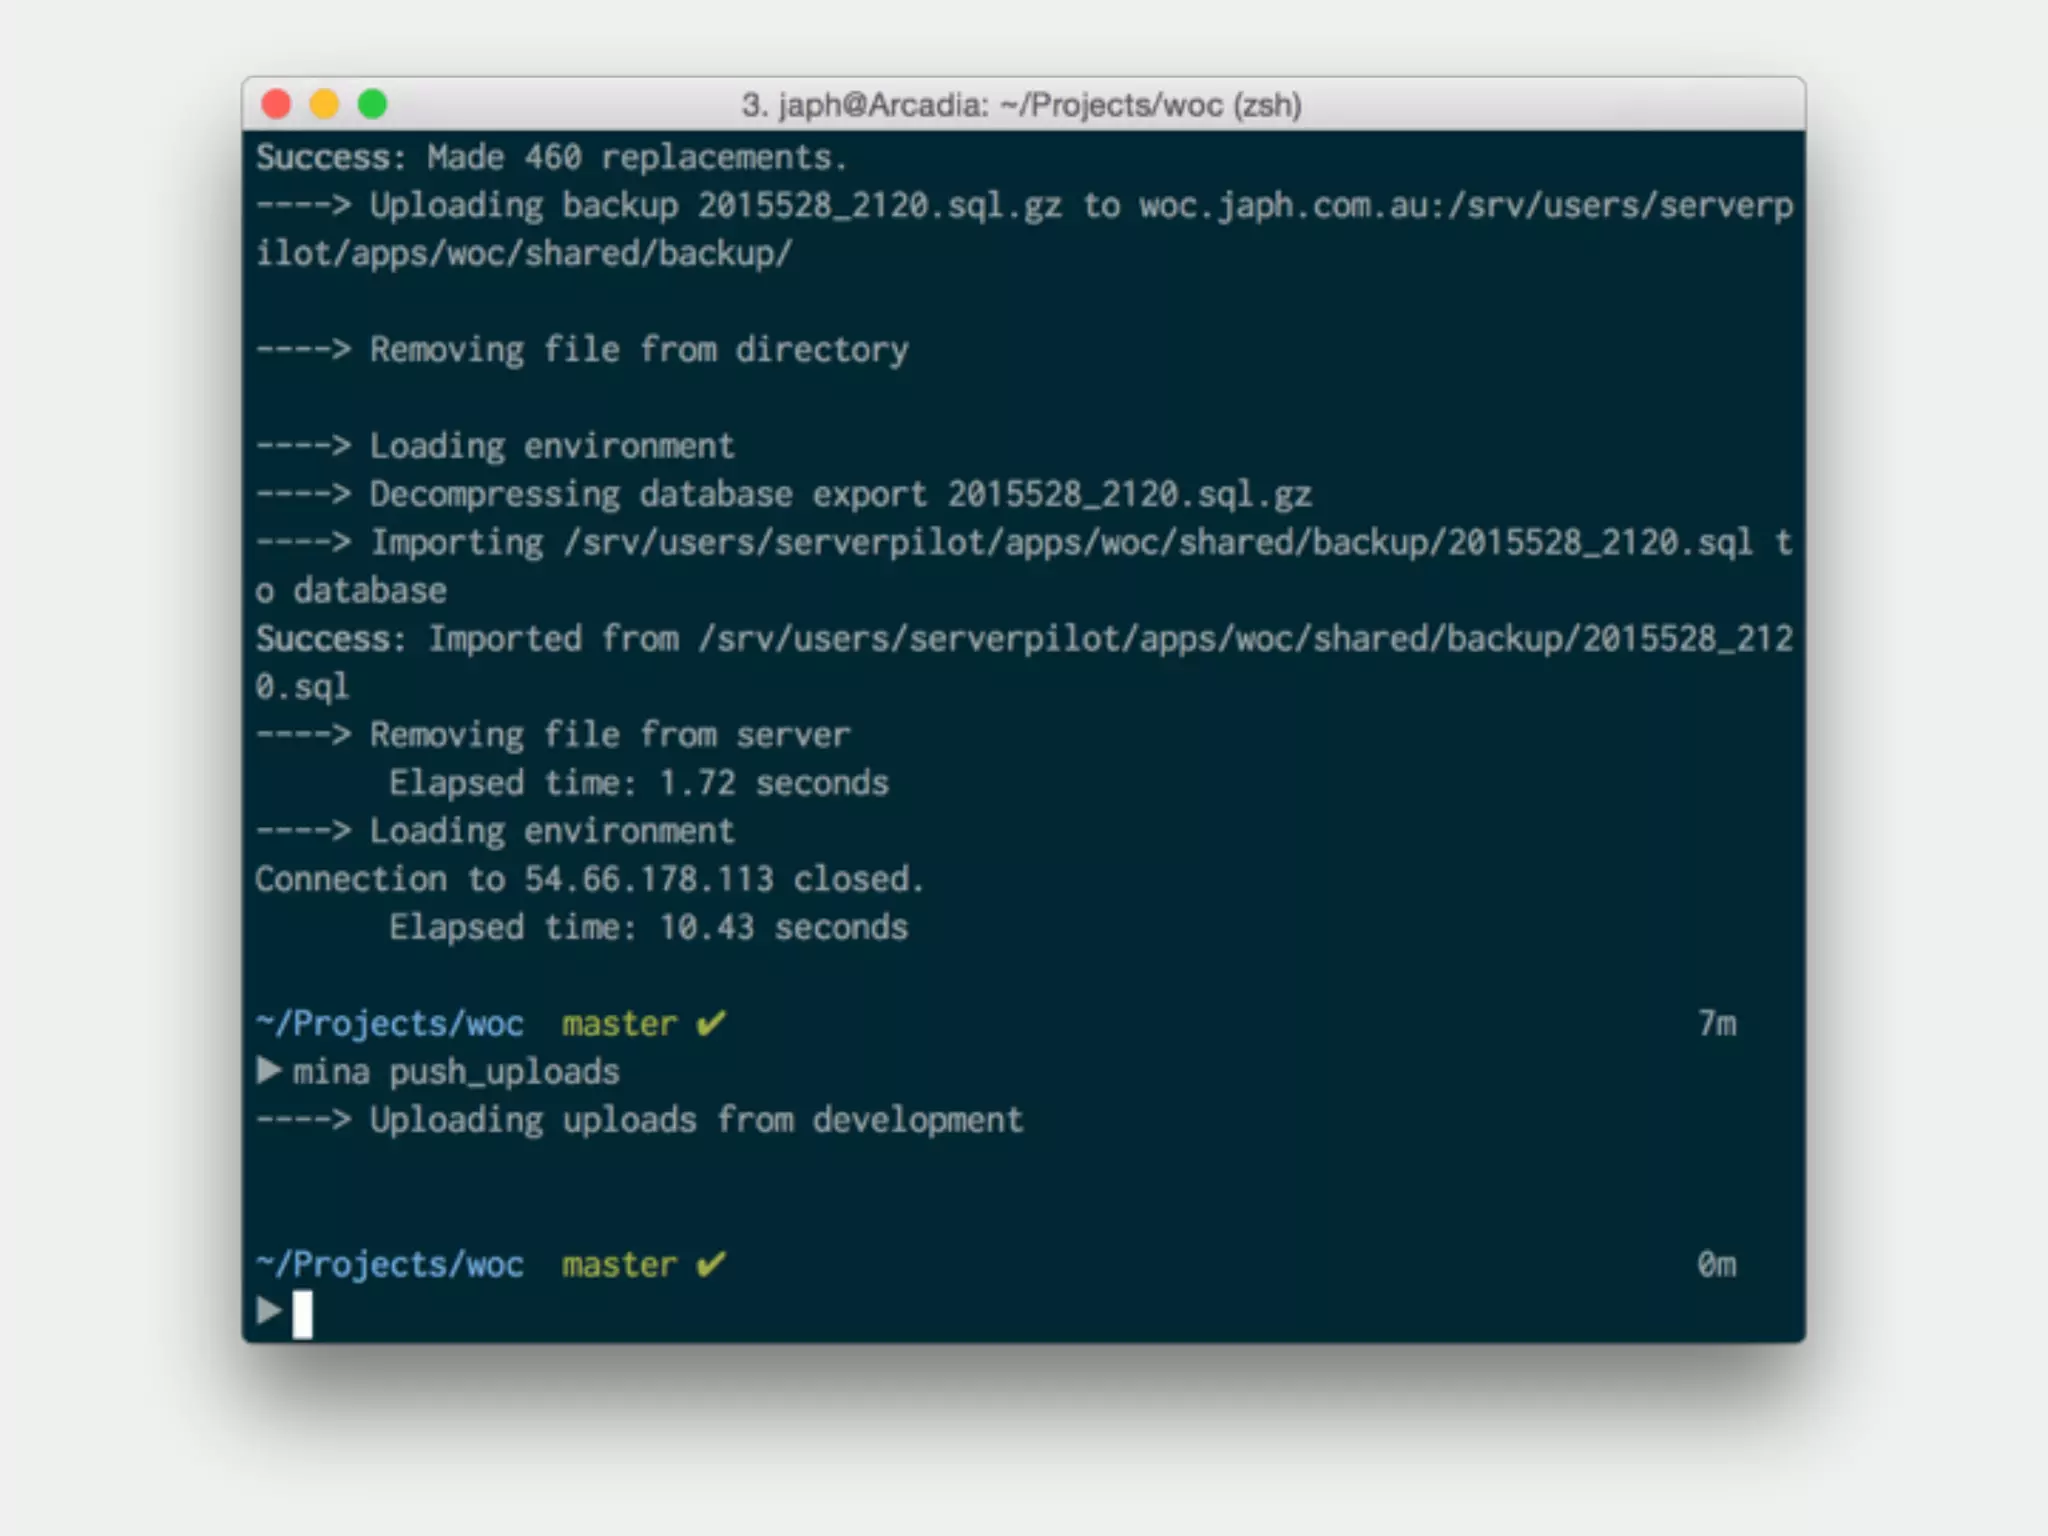Minimize the terminal using yellow button
This screenshot has width=2048, height=1536.
[x=324, y=104]
